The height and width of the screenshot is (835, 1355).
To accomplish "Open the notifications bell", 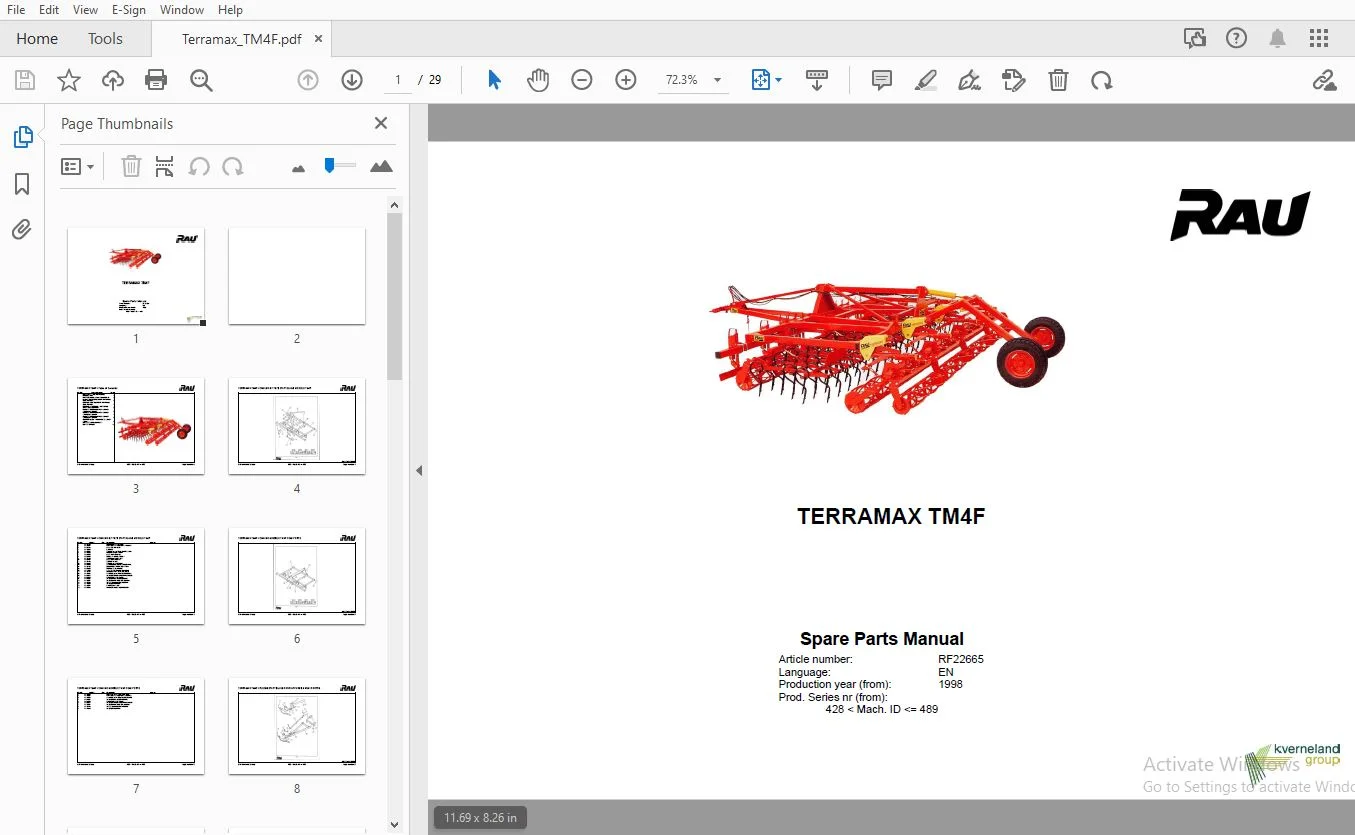I will click(1277, 39).
